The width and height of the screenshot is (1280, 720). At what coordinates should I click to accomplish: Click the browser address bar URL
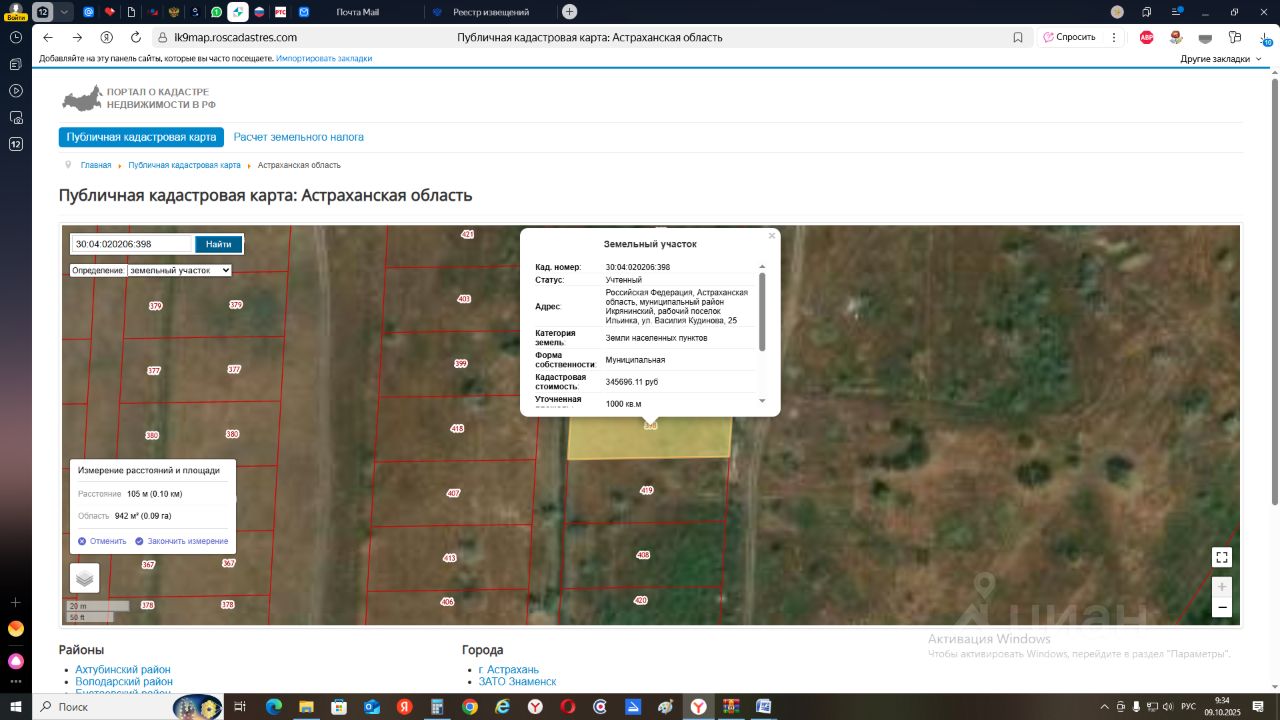click(x=236, y=37)
